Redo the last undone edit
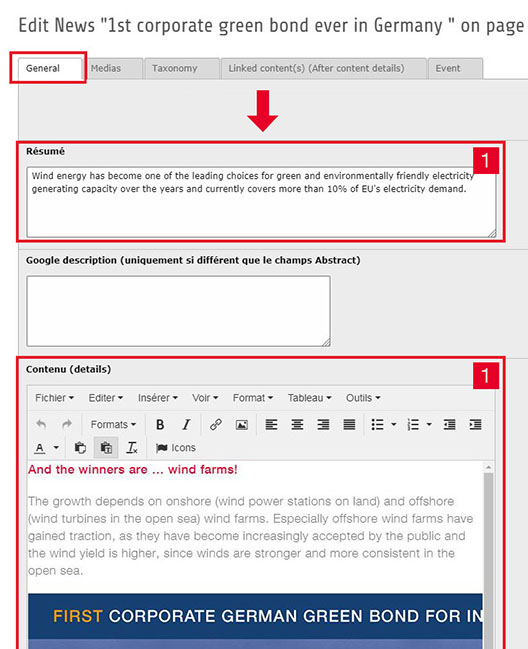Image resolution: width=528 pixels, height=649 pixels. [67, 425]
